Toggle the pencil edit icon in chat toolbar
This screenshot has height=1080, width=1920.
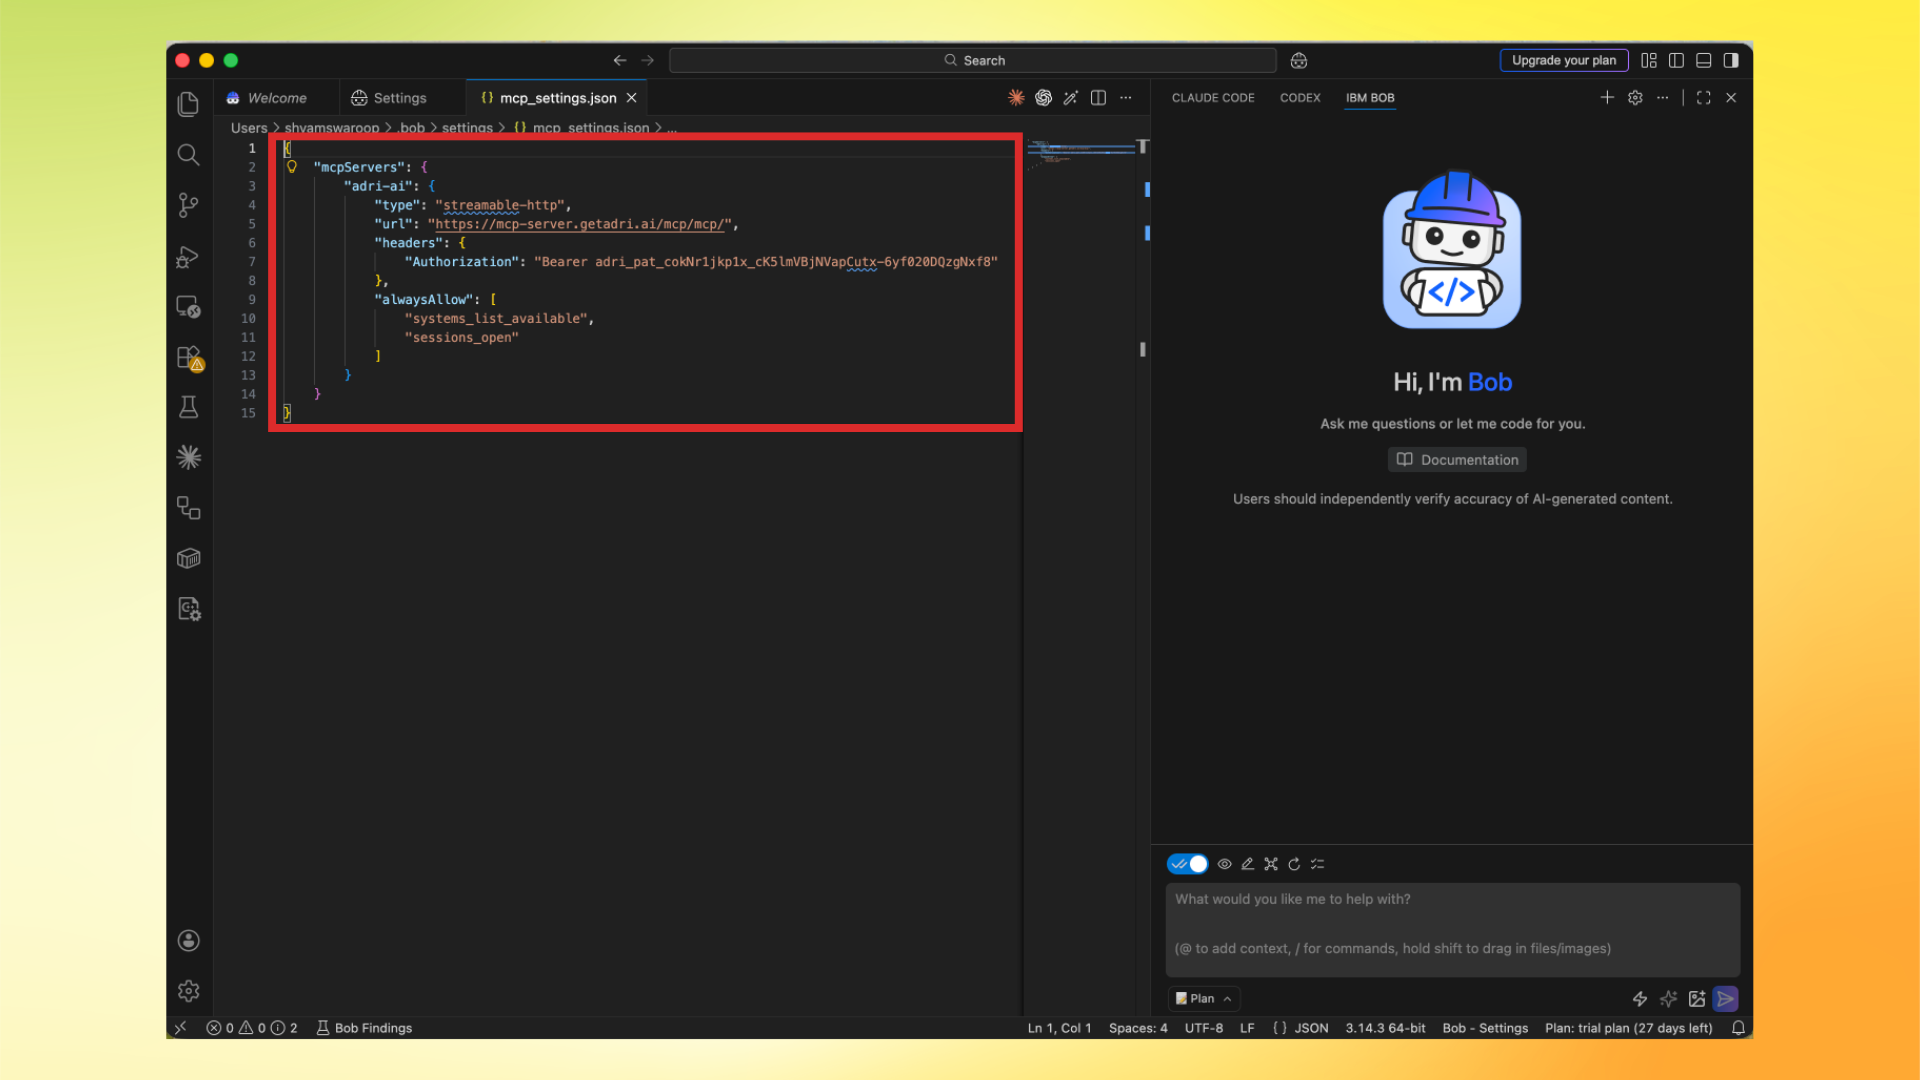click(1247, 863)
